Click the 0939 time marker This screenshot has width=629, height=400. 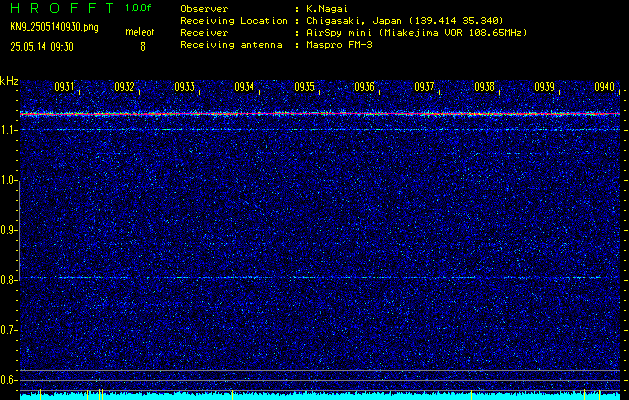(544, 87)
